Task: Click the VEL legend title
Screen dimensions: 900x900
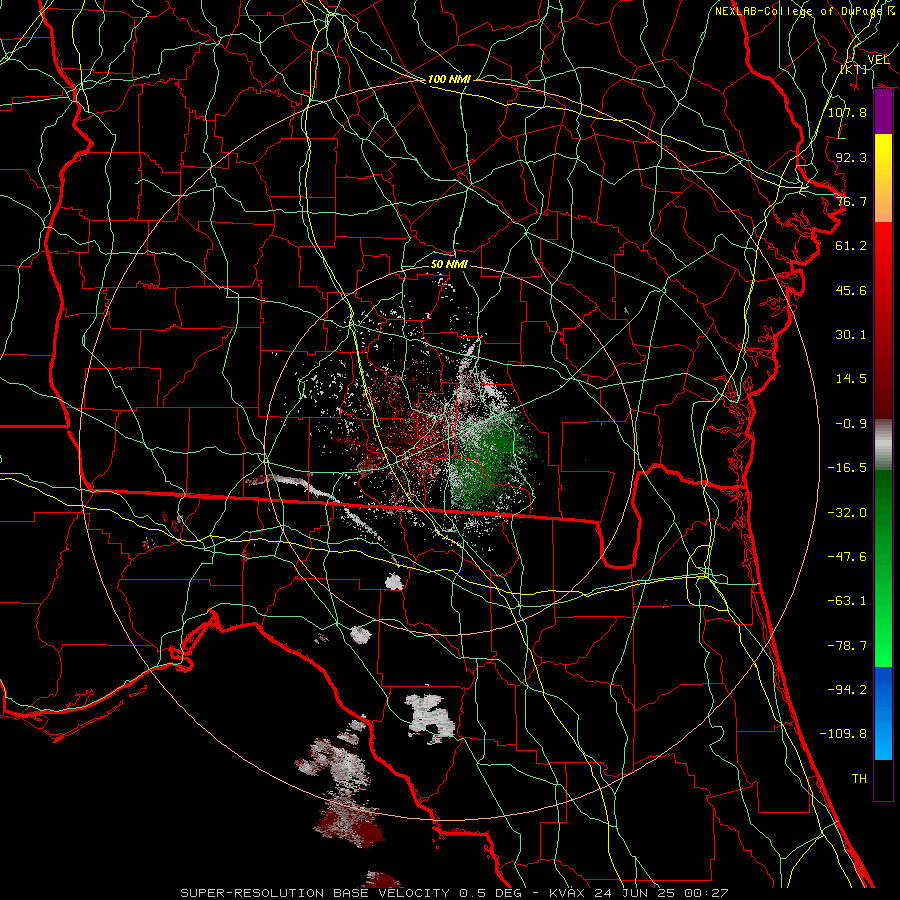Action: tap(878, 60)
